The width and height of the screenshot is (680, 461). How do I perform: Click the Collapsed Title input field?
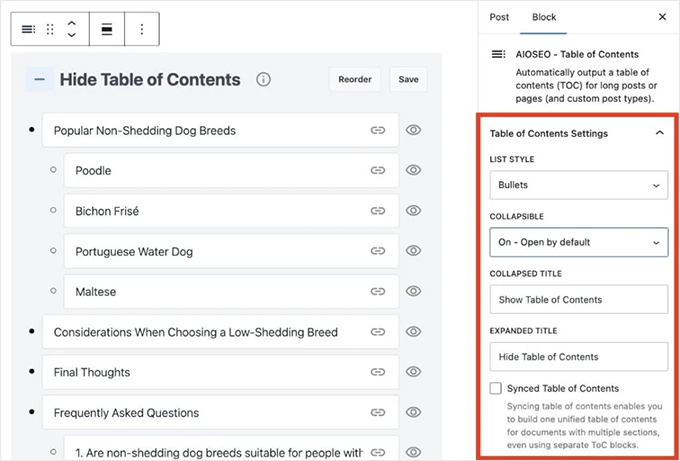click(578, 299)
